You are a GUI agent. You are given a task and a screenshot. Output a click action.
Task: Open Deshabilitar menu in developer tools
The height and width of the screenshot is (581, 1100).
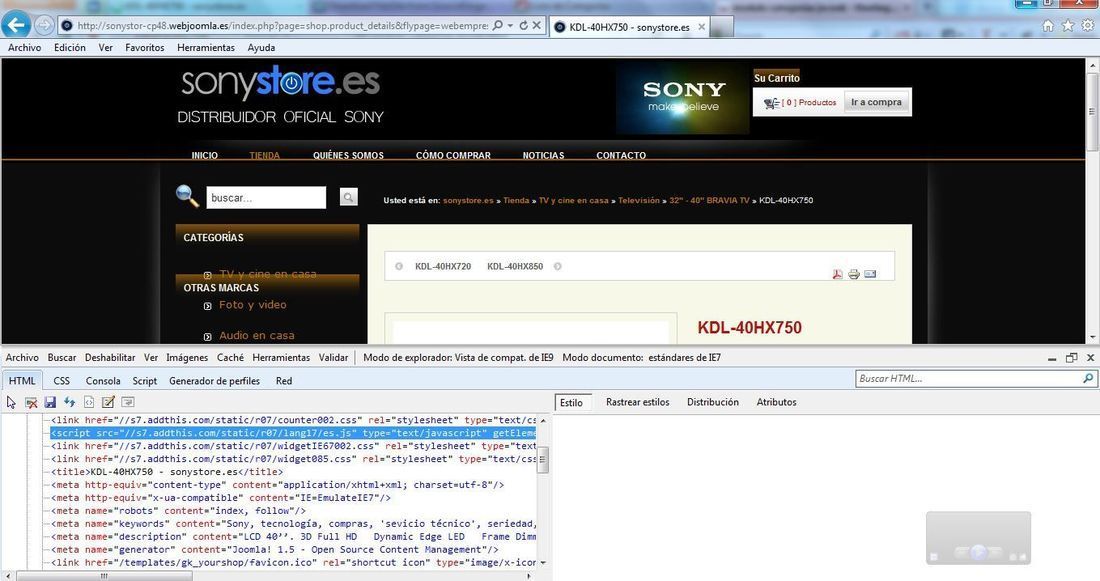pos(110,358)
